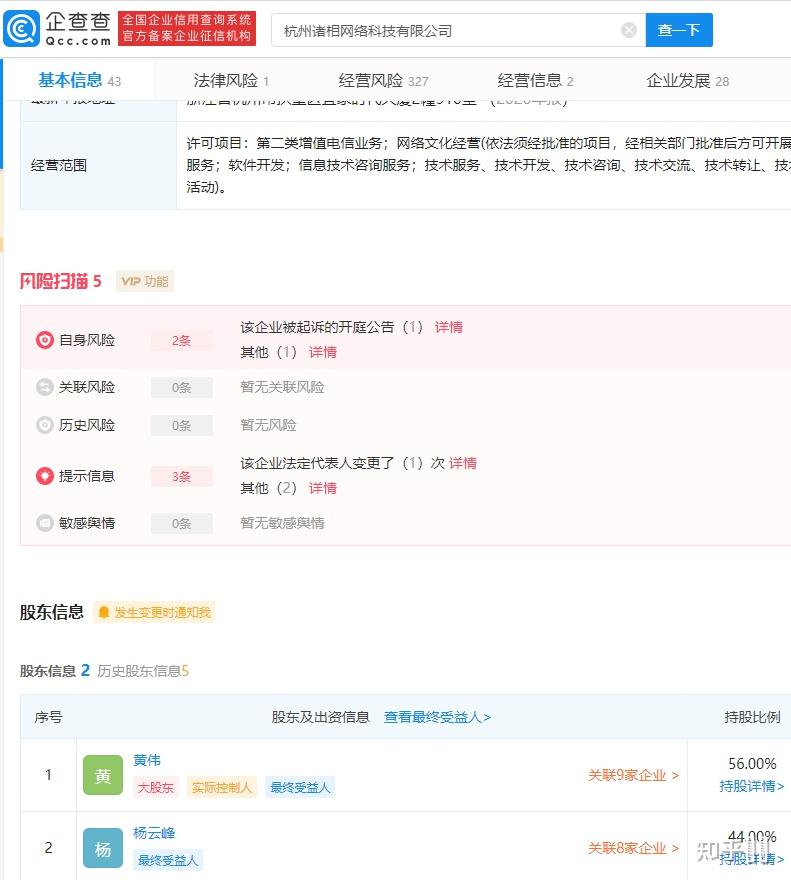The height and width of the screenshot is (880, 791).
Task: Click the 3条 count for 提示信息
Action: pyautogui.click(x=181, y=476)
